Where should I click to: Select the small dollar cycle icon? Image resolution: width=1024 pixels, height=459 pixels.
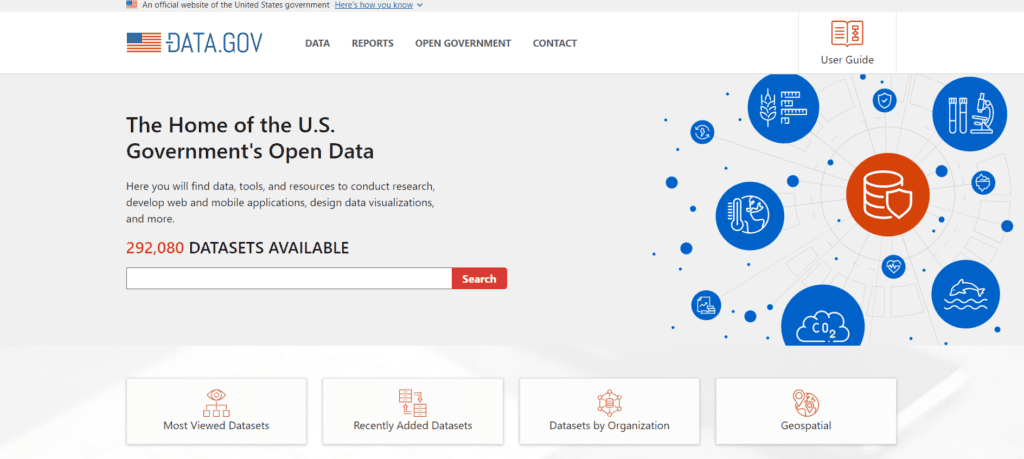702,133
